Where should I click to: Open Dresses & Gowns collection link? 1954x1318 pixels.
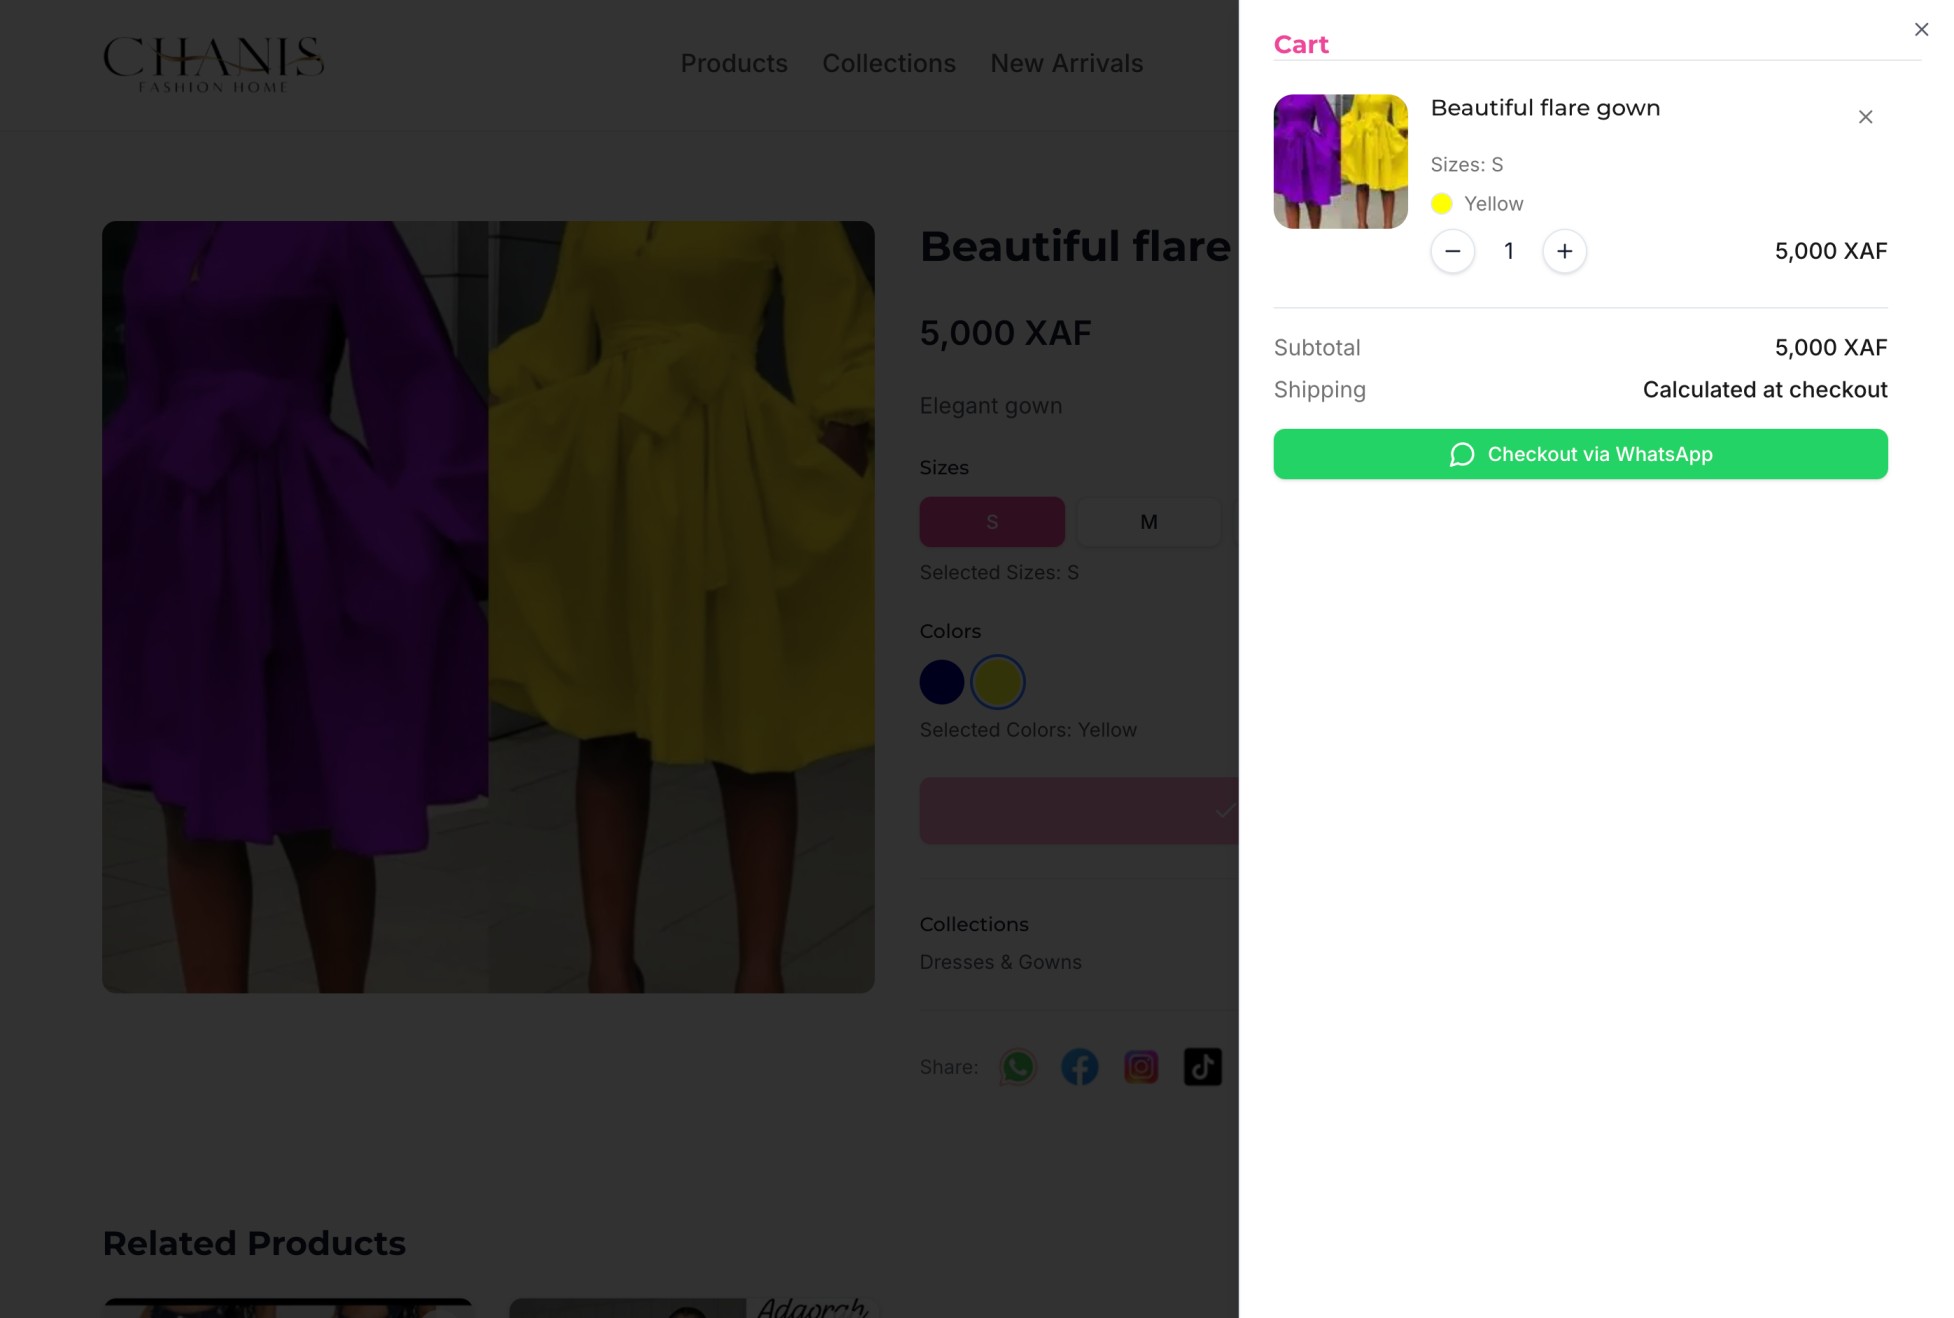click(1000, 961)
